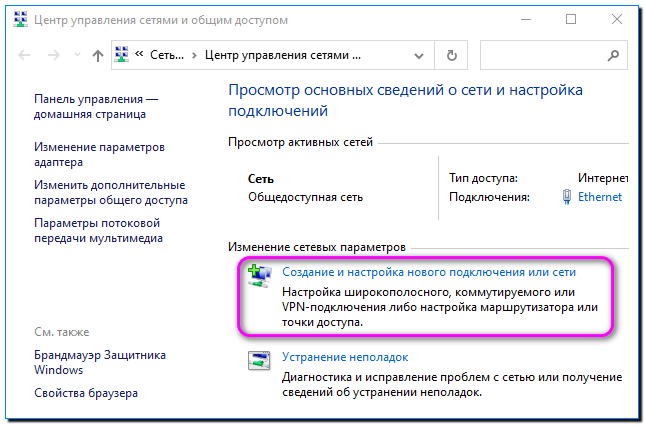
Task: Click the network icon in address bar
Action: click(121, 54)
